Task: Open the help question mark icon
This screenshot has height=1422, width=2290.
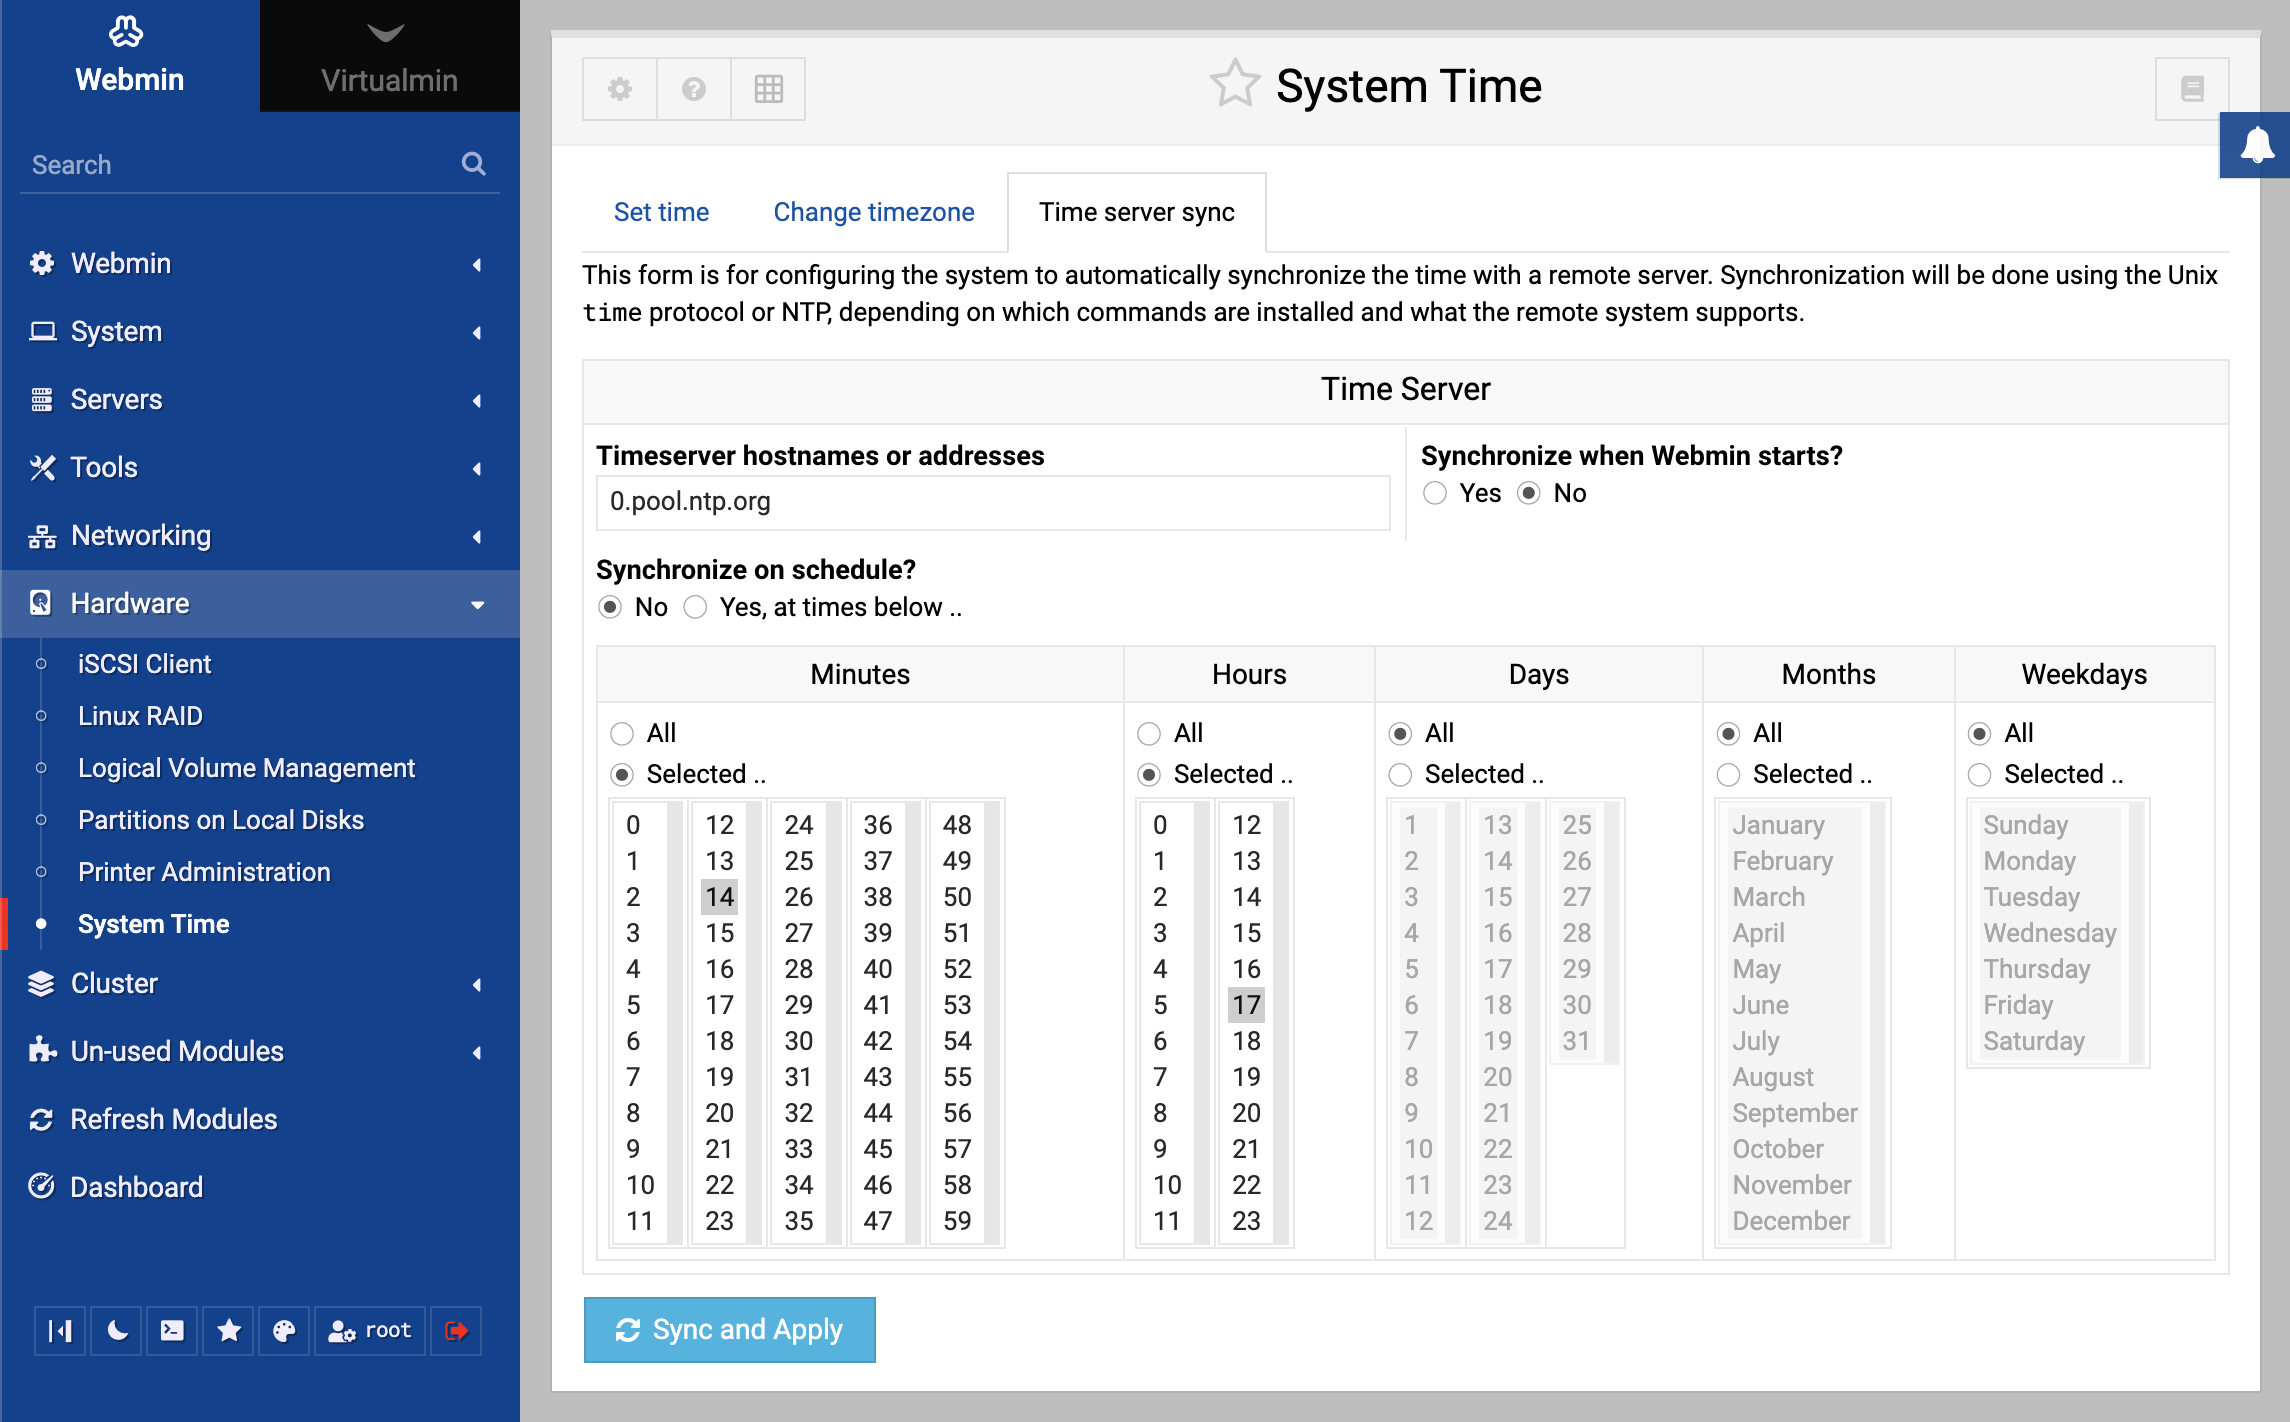Action: point(694,89)
